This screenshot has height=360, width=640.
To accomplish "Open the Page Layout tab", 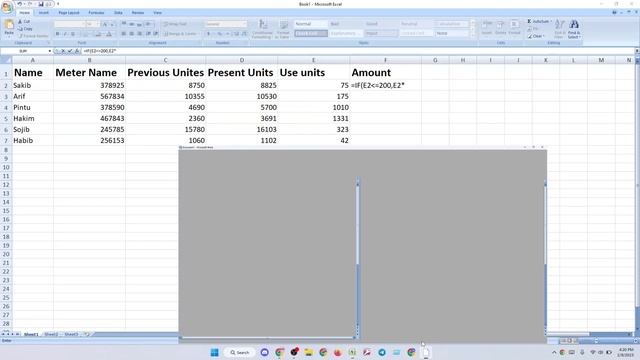I will 69,13.
